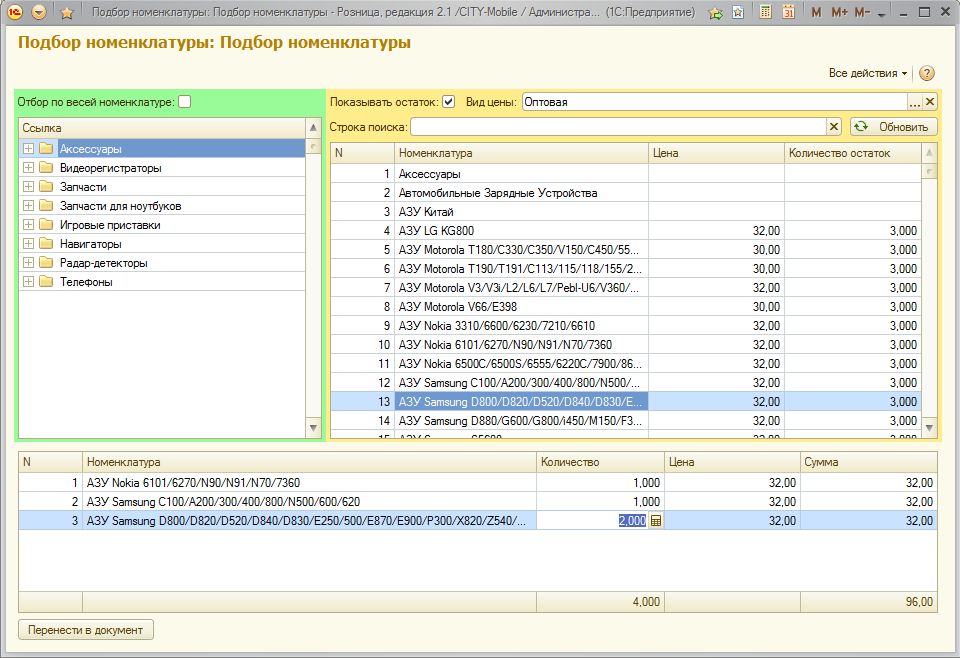The width and height of the screenshot is (960, 658).
Task: Toggle Отбор по всей номенклатуре checkbox
Action: click(184, 102)
